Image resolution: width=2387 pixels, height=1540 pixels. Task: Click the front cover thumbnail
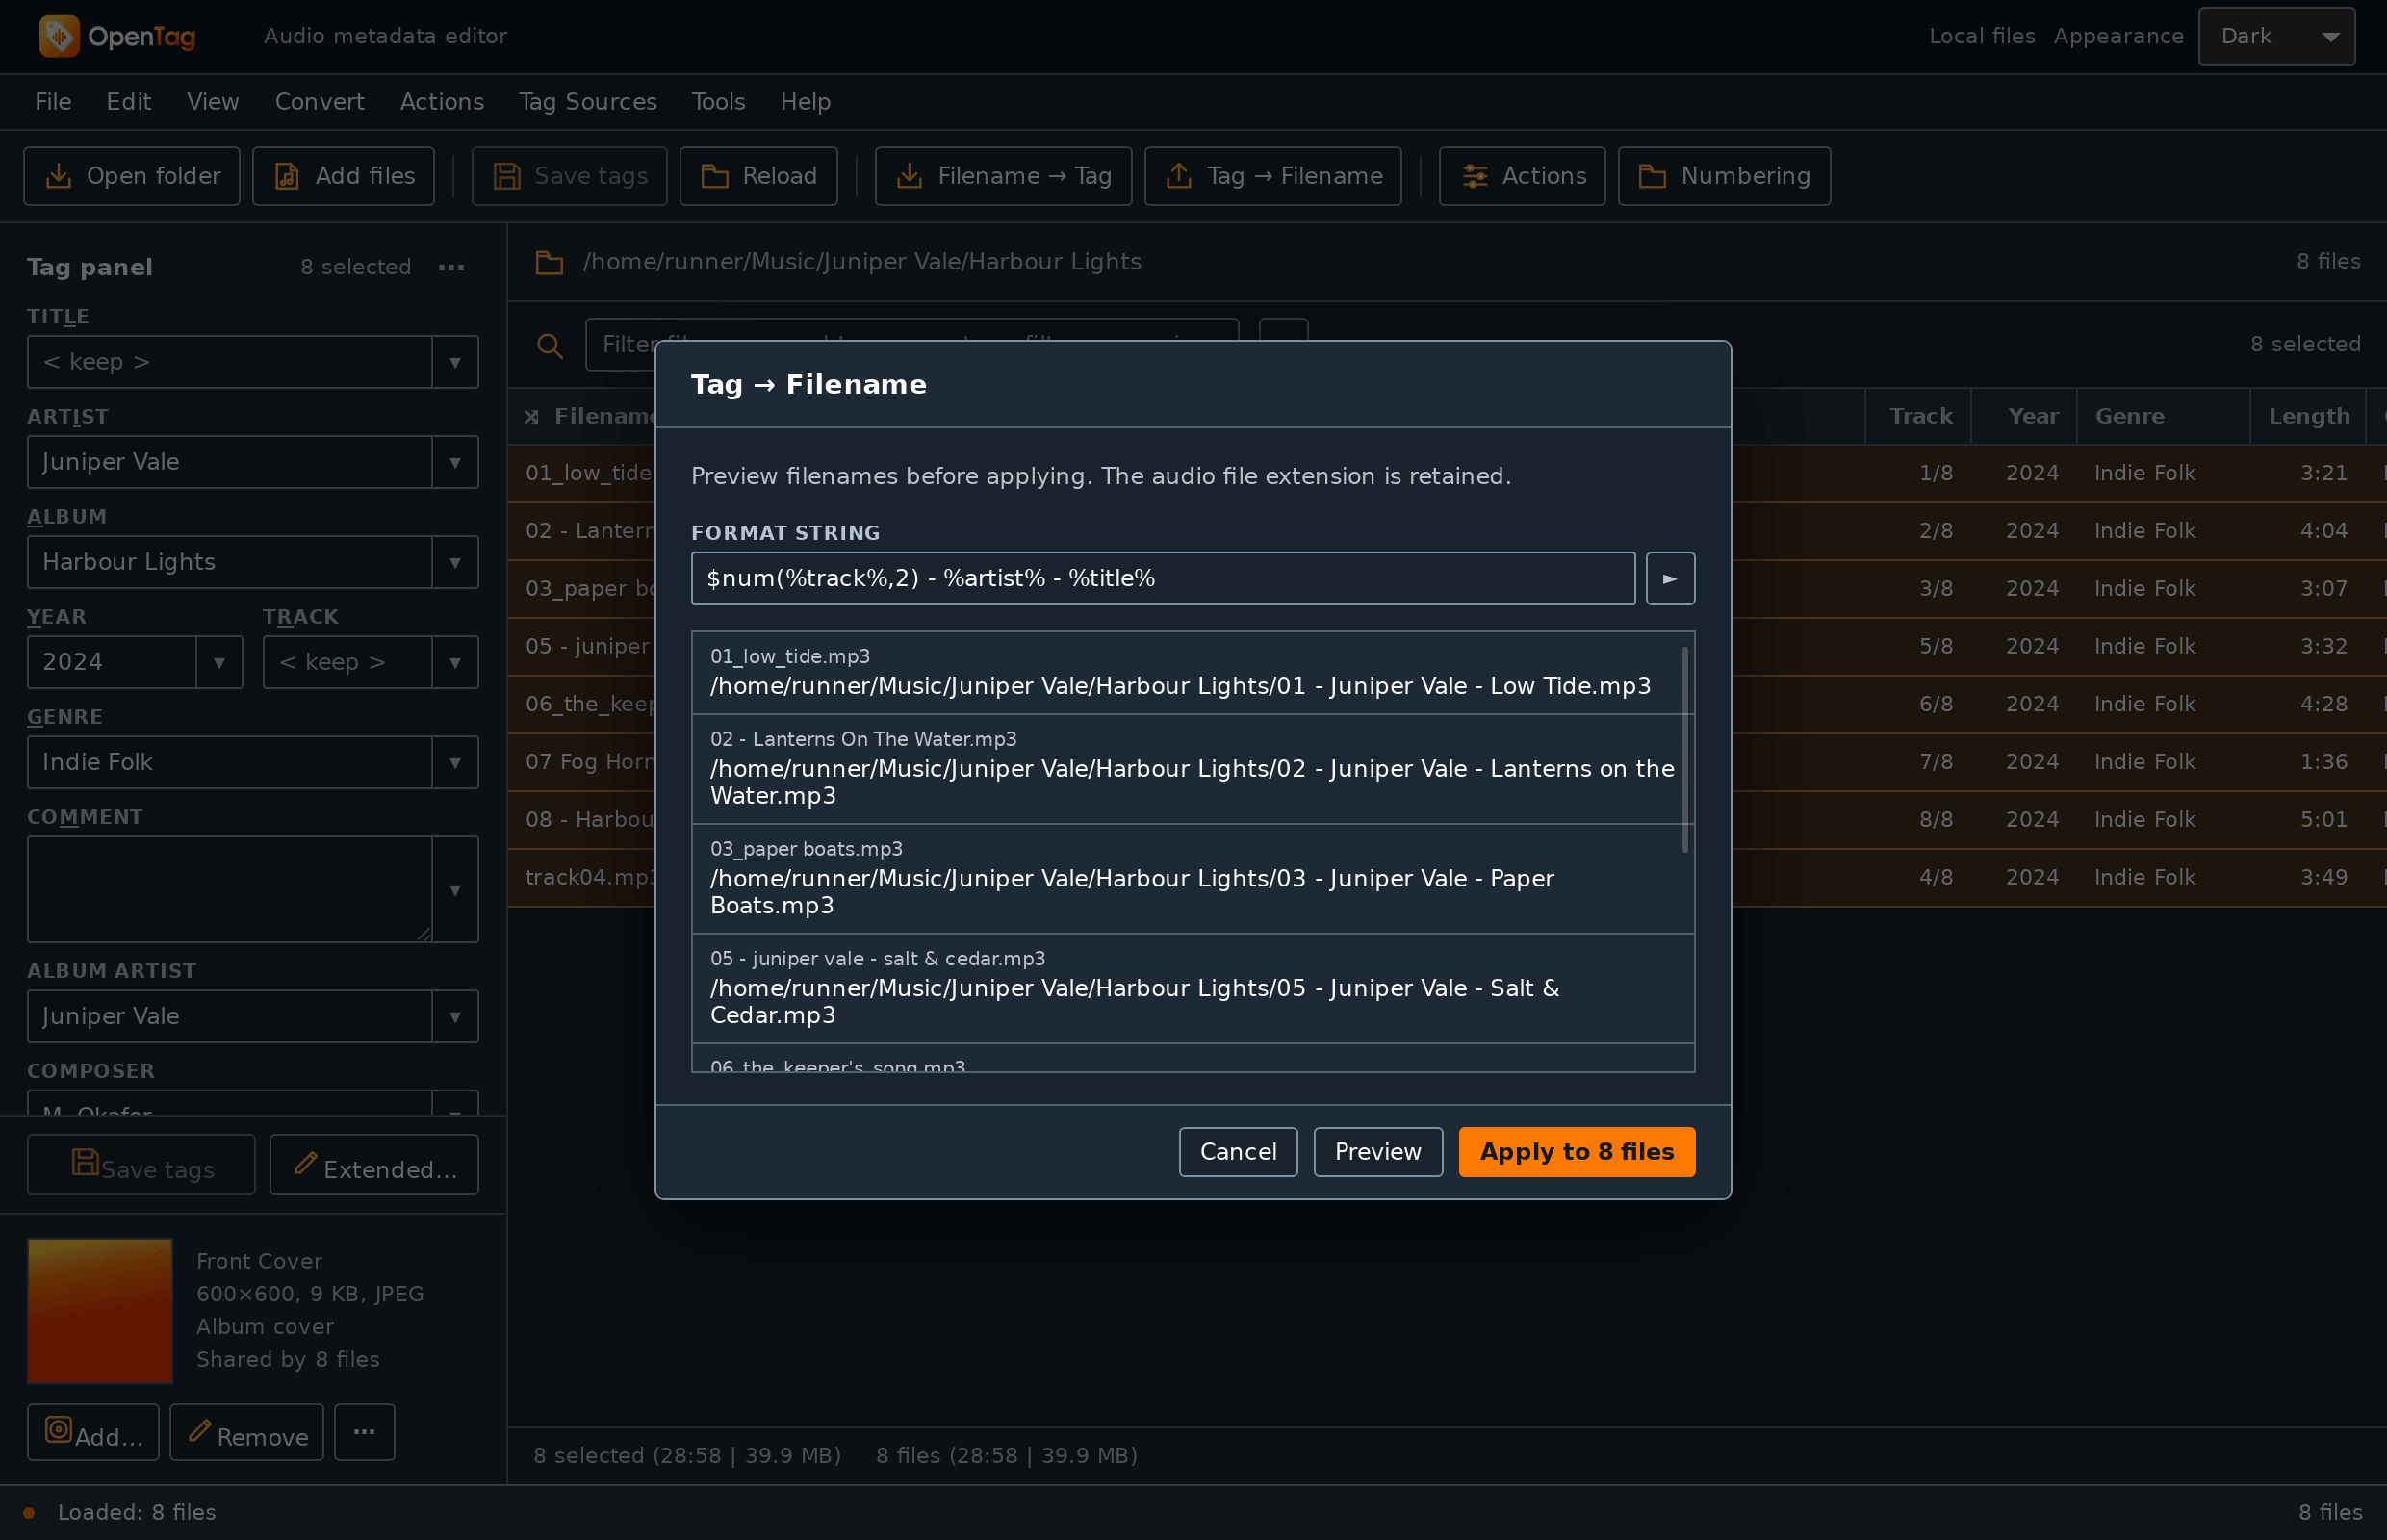click(100, 1311)
